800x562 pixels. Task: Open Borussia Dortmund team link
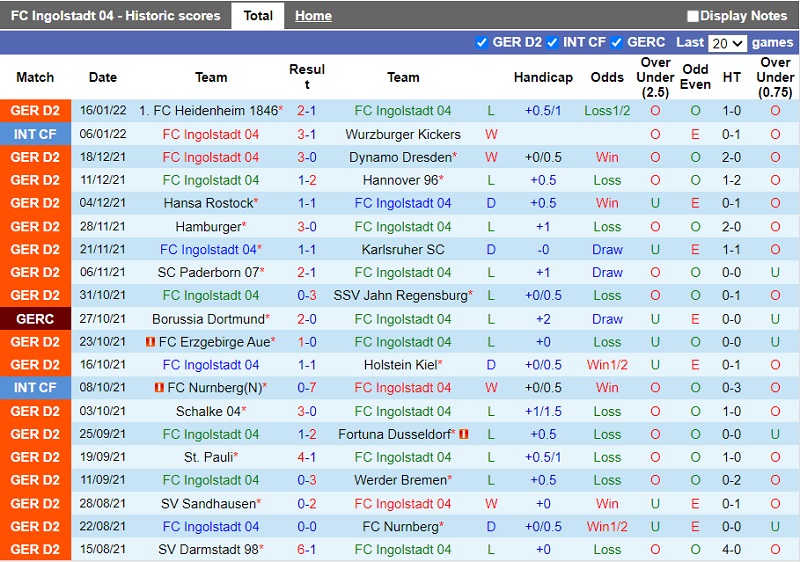tap(208, 319)
